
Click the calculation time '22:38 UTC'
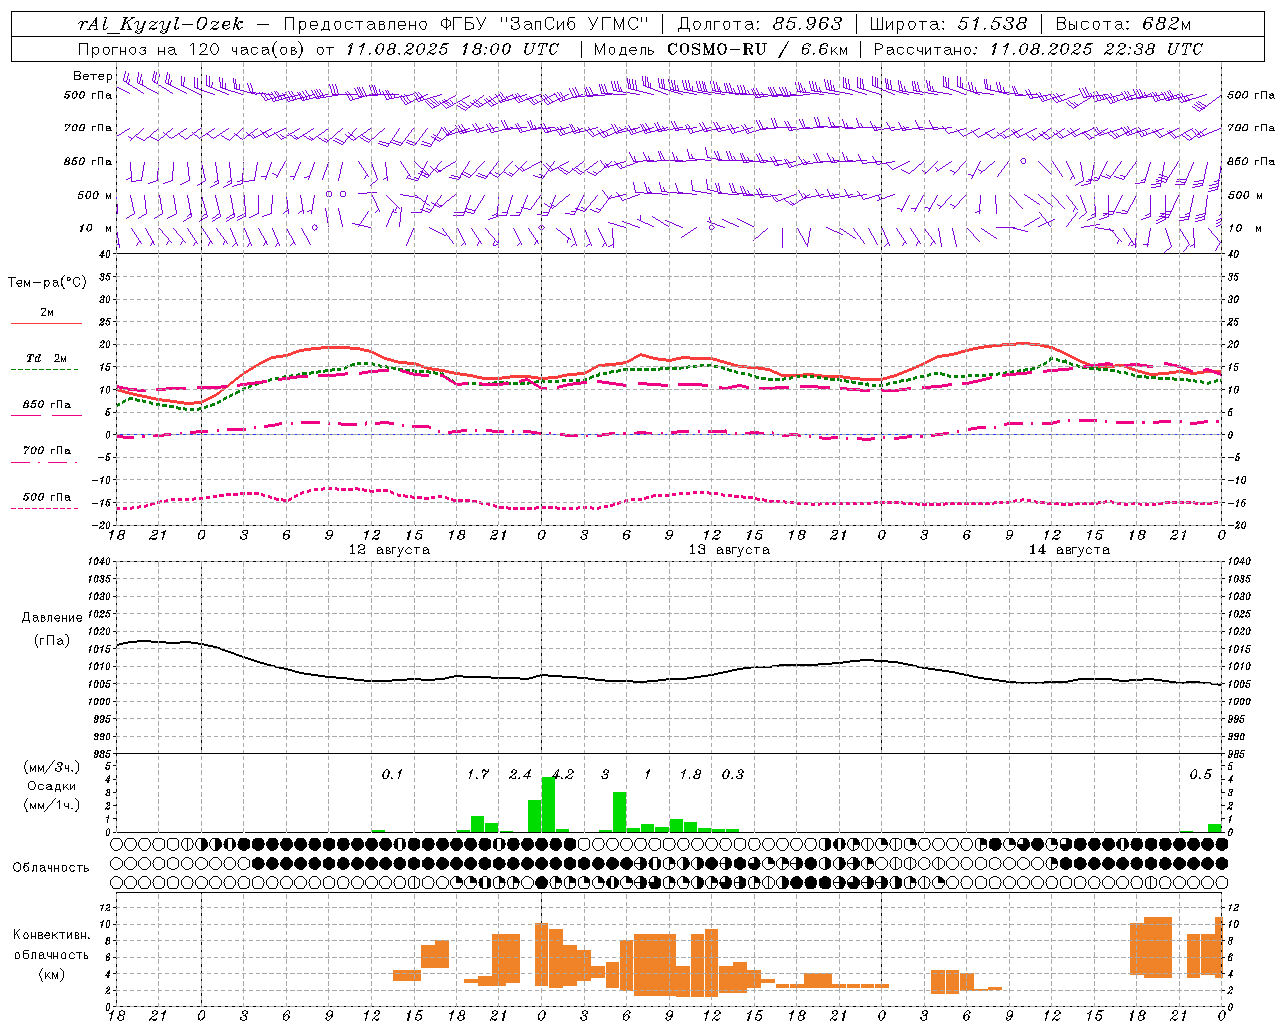1153,49
